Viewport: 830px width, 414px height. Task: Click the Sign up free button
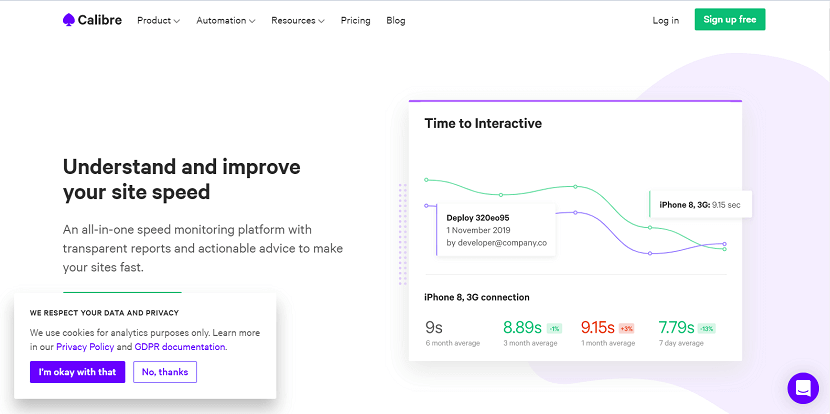(729, 20)
